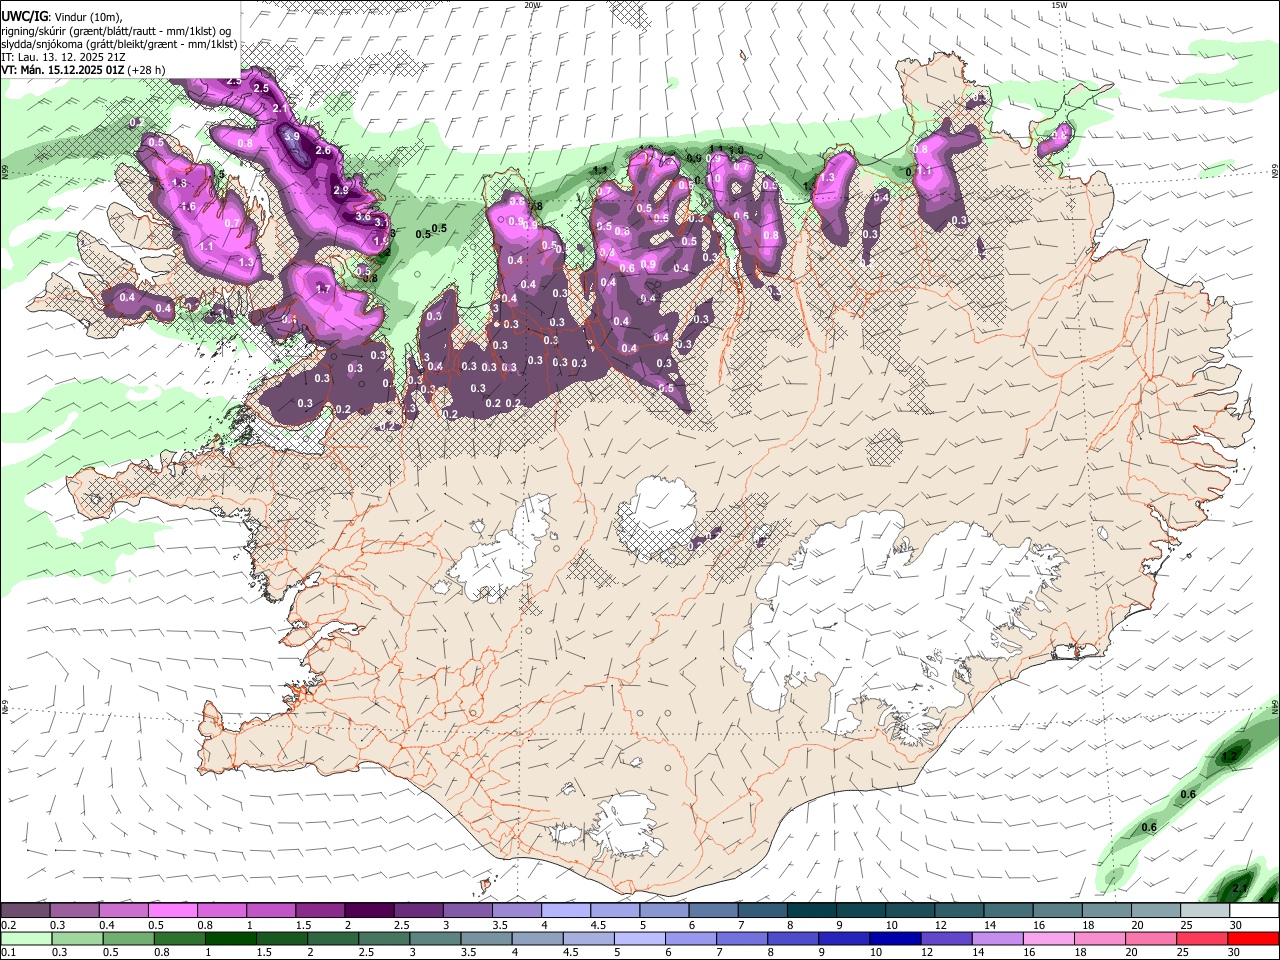Click the dark teal 8 mm snow swatch

pos(810,910)
